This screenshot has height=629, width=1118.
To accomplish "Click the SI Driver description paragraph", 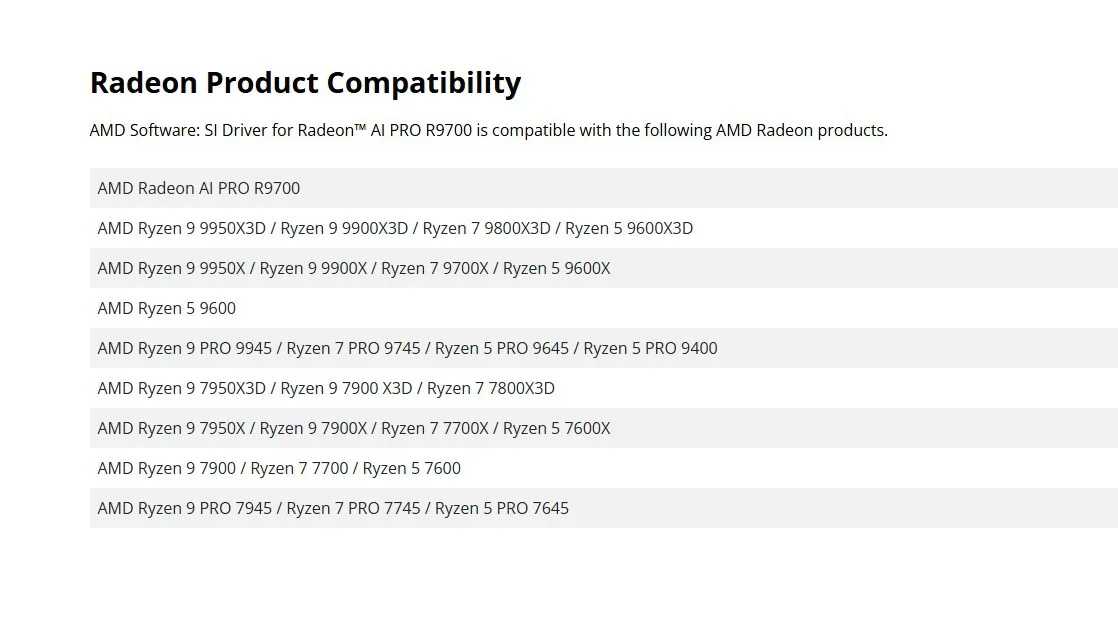I will 488,131.
